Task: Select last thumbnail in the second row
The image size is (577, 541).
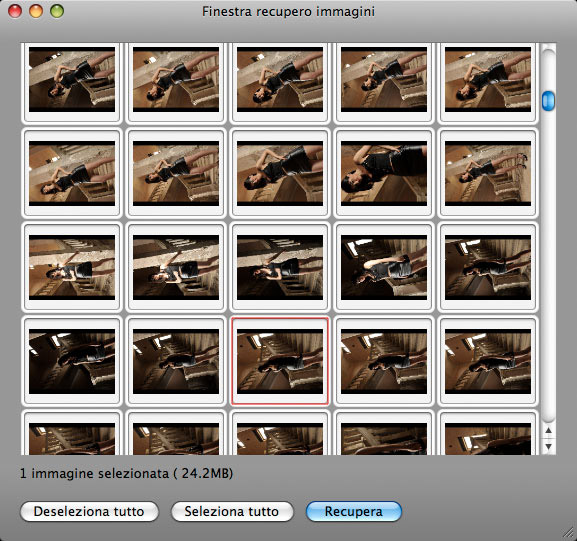Action: pyautogui.click(x=488, y=173)
